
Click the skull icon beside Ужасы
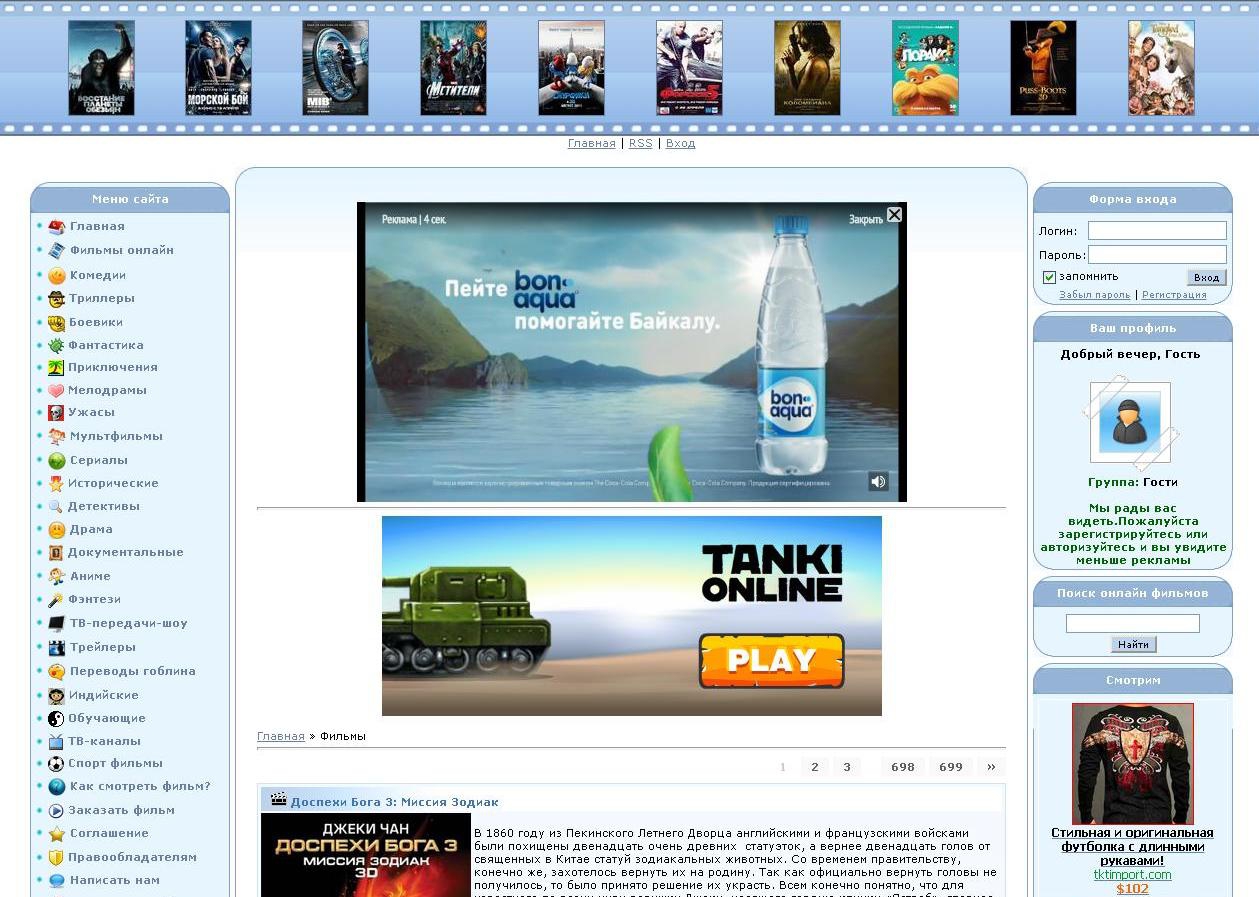click(56, 413)
